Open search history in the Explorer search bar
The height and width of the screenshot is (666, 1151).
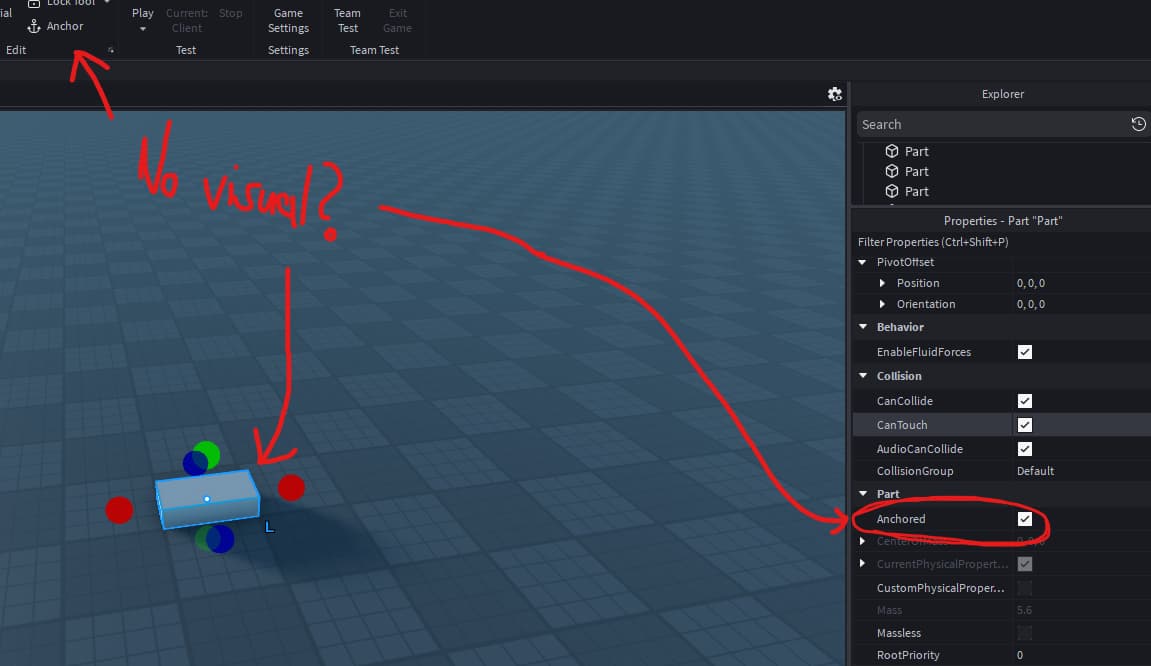click(1138, 124)
